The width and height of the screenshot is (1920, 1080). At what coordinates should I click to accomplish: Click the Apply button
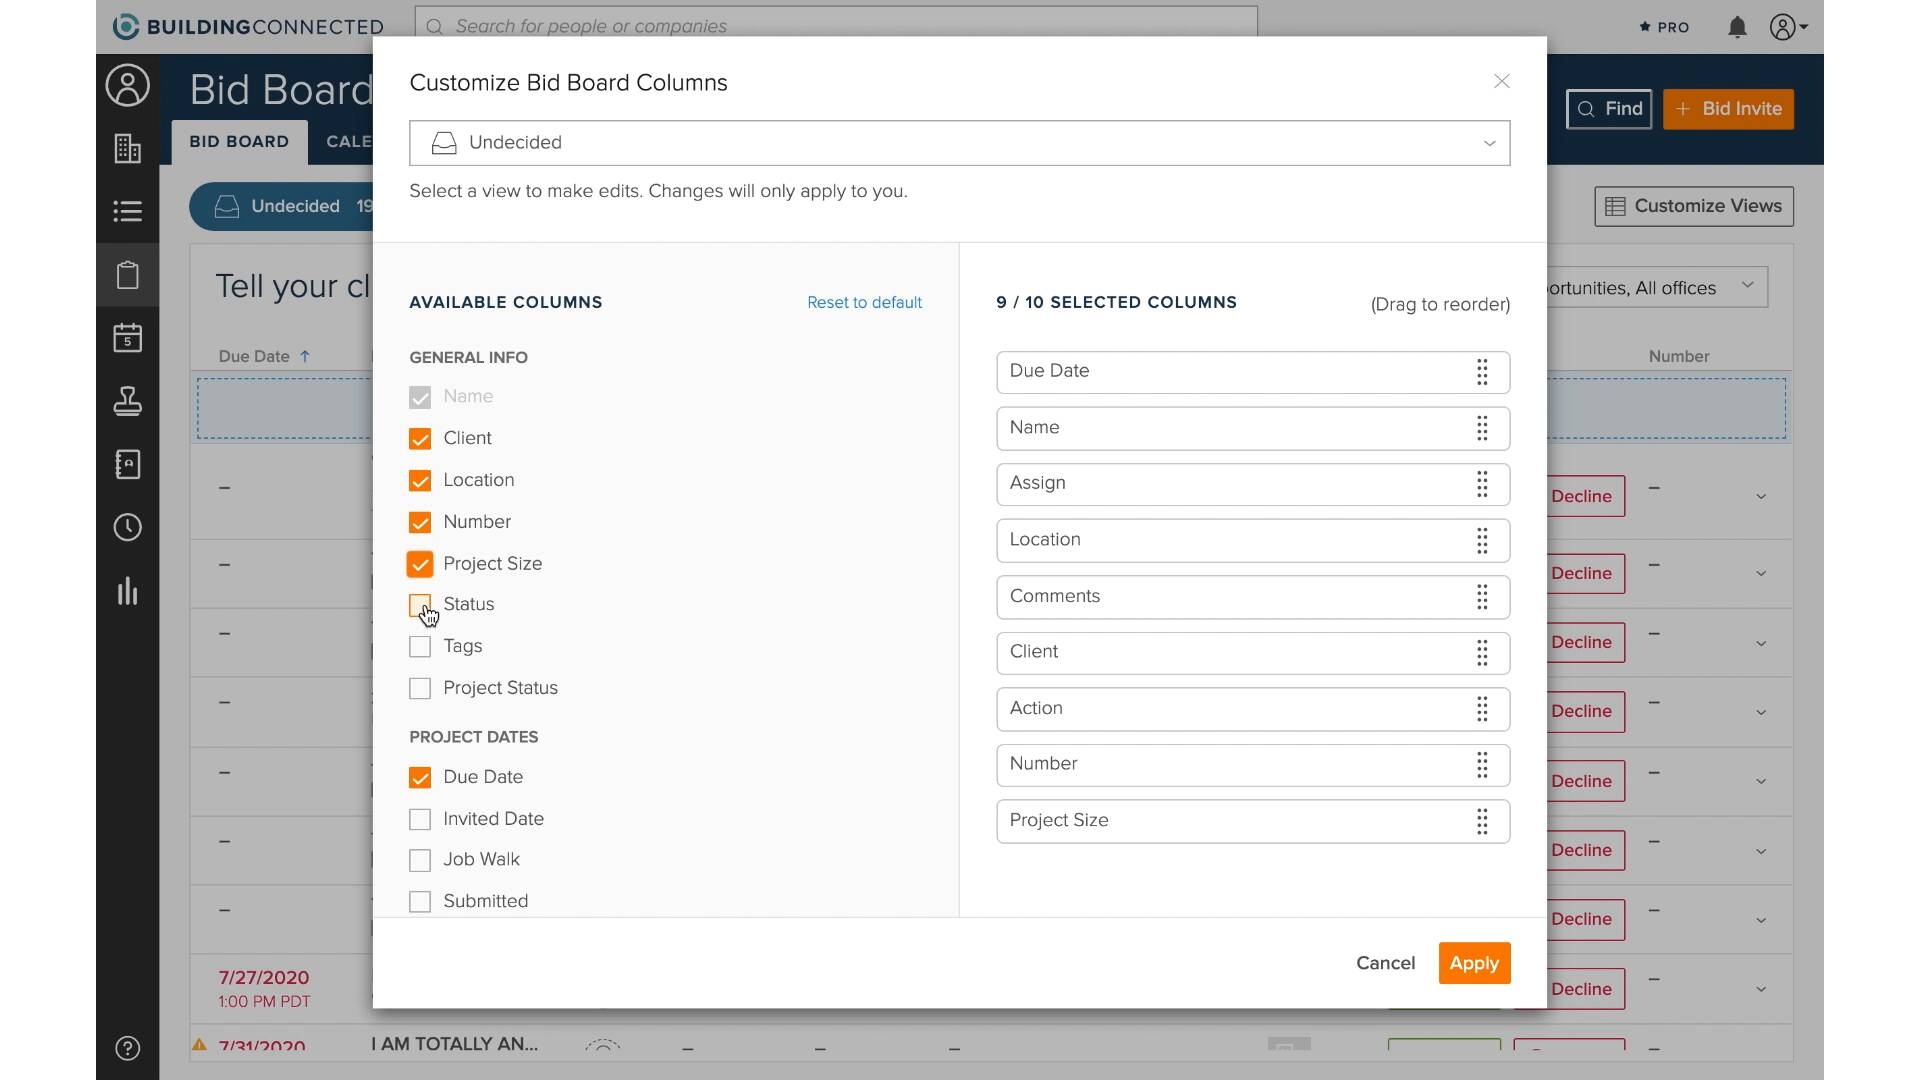click(1474, 963)
